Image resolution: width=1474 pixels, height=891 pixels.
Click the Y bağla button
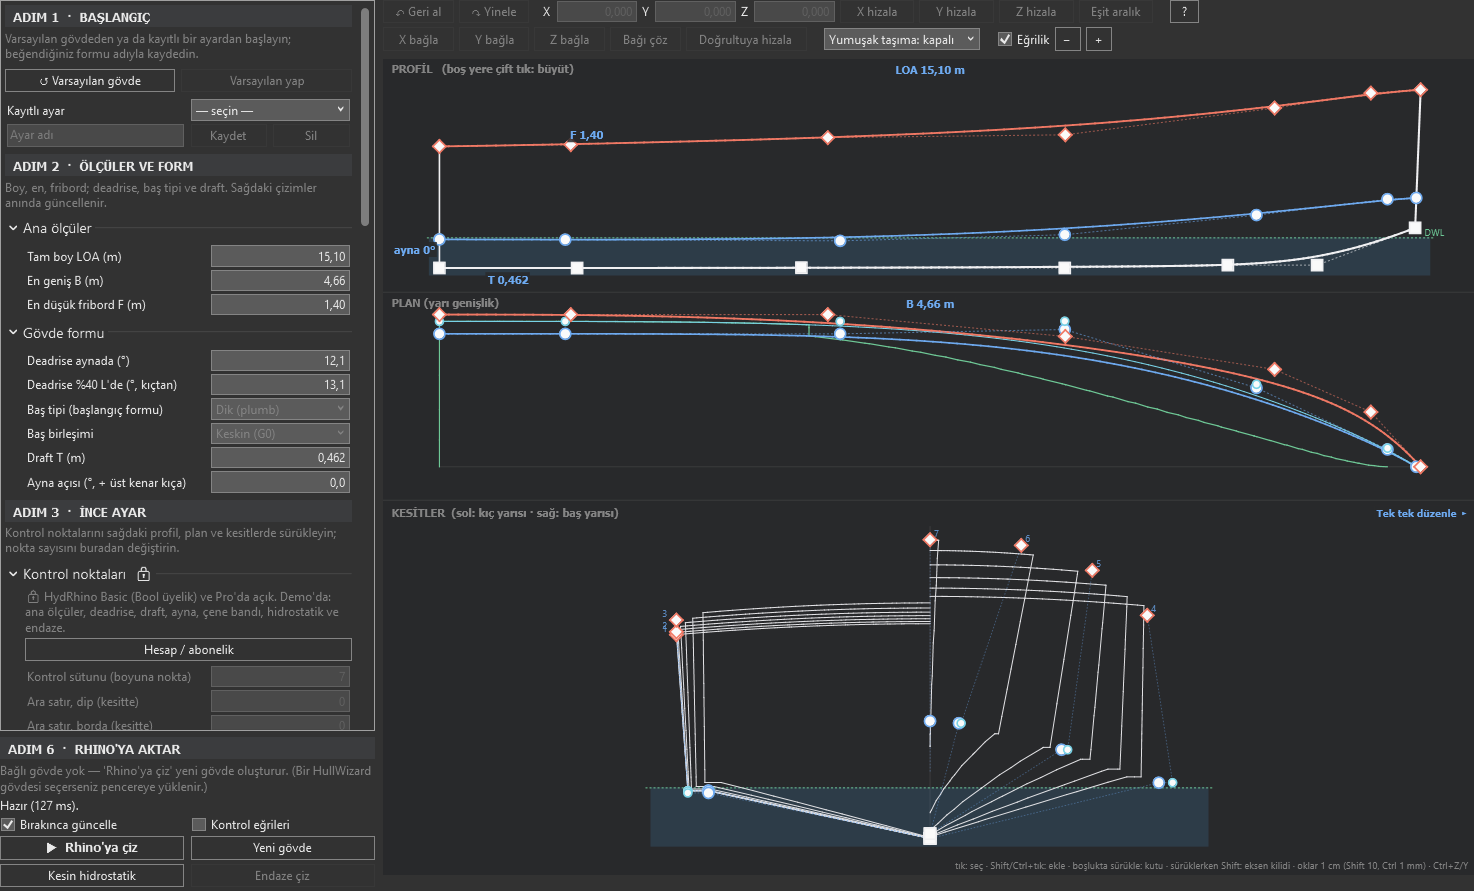coord(494,40)
